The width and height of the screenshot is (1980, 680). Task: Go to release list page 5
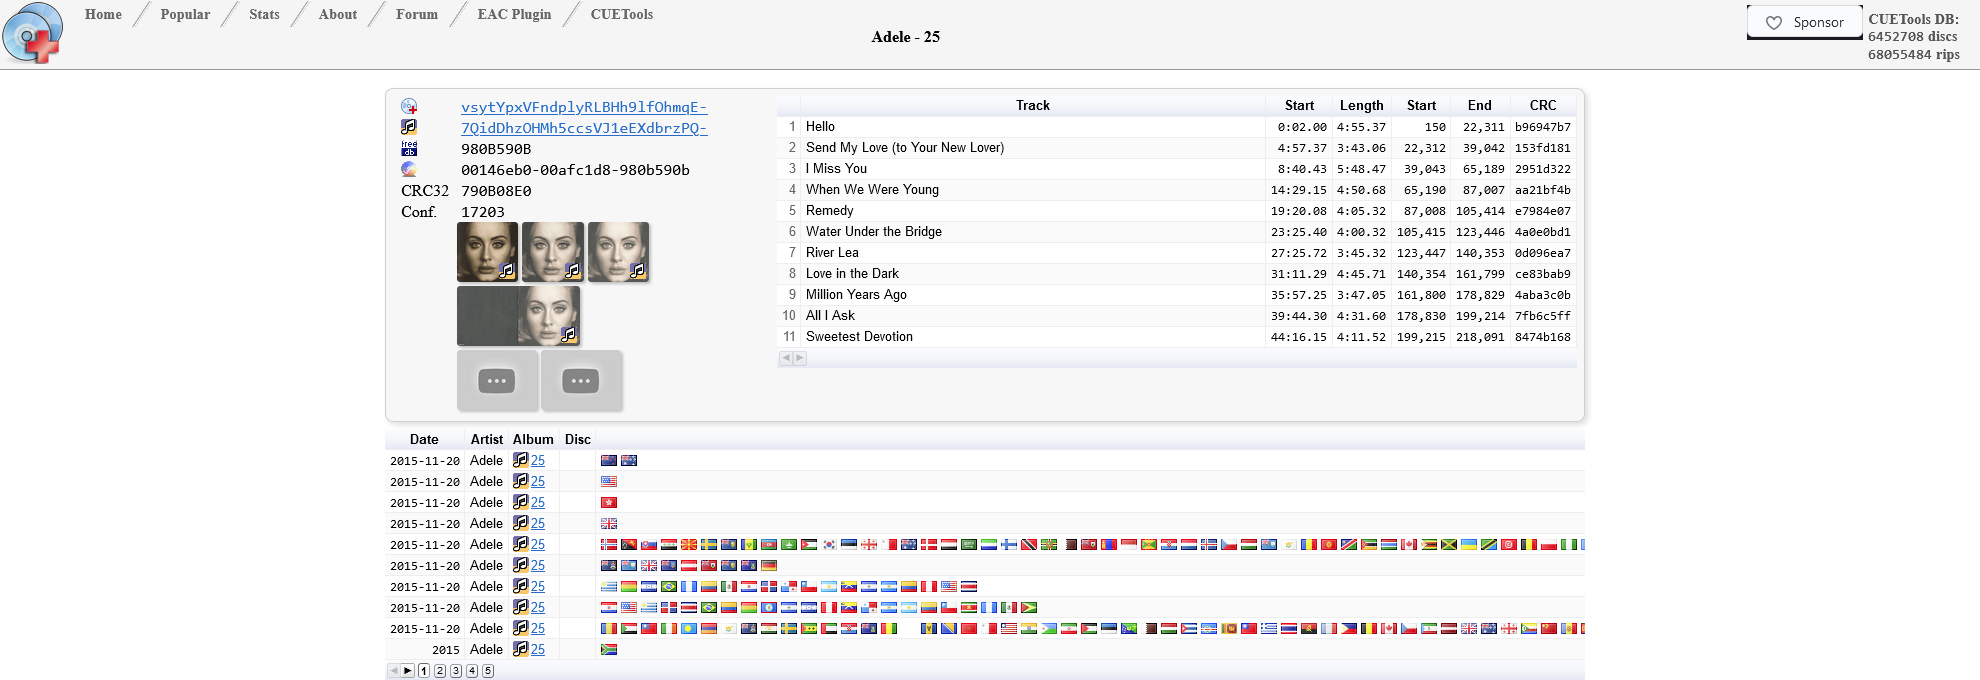click(x=488, y=671)
